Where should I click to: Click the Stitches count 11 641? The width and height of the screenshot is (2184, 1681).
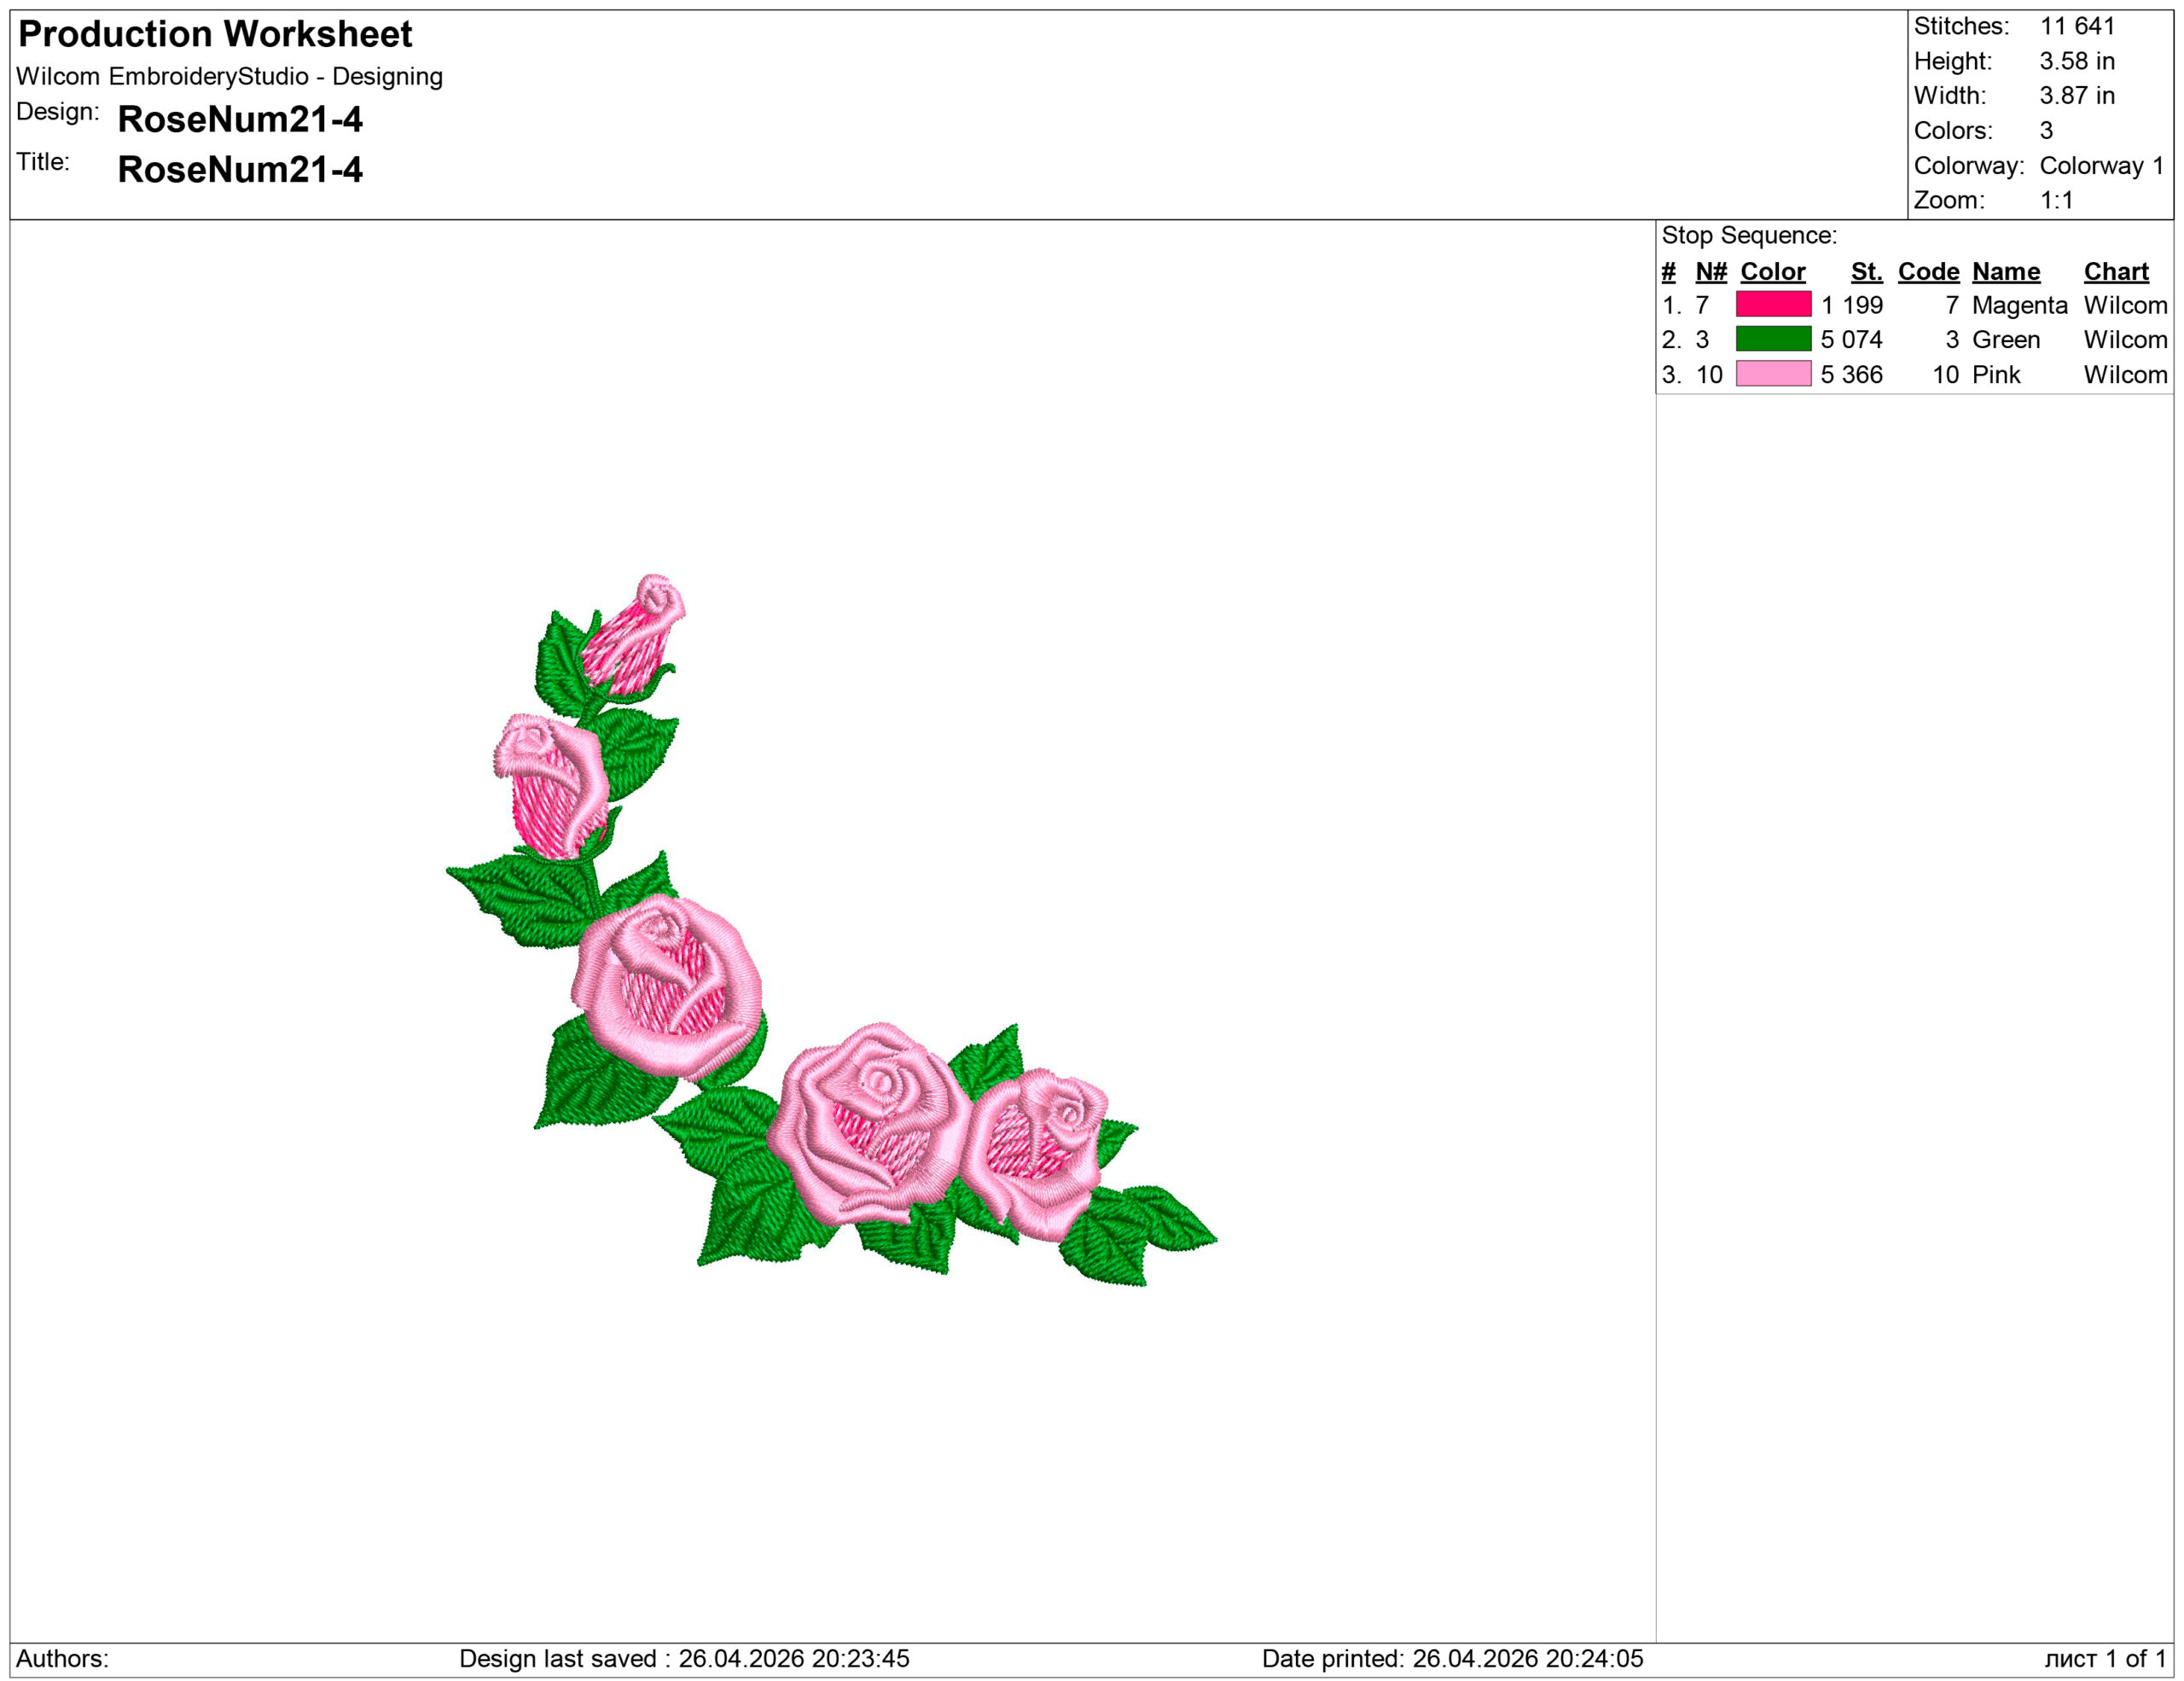click(x=2077, y=26)
